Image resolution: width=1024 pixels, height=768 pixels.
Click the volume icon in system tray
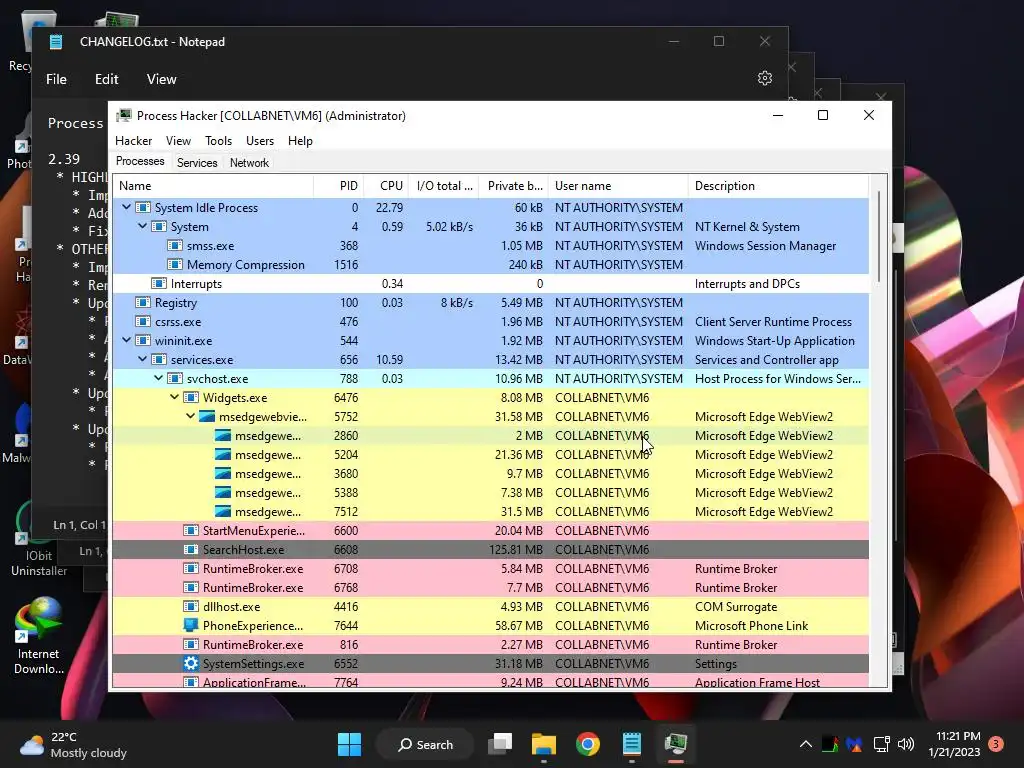[x=906, y=744]
